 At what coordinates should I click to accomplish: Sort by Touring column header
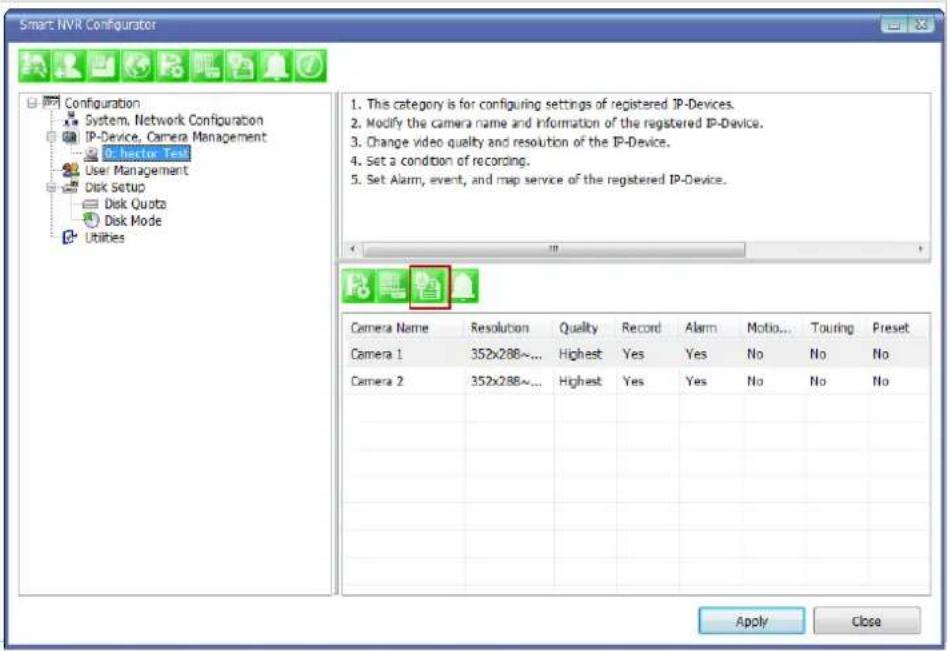836,328
